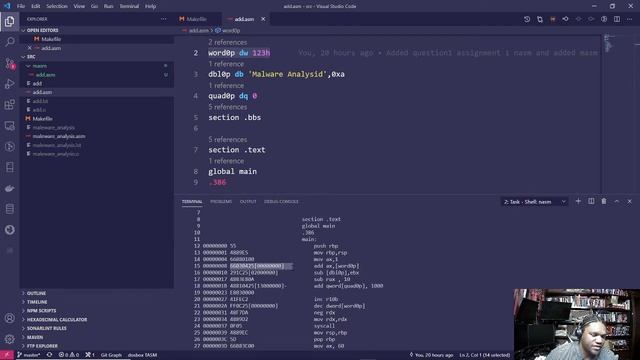Click line 7 'section .text' in editor
Viewport: 640px width, 360px height.
pyautogui.click(x=237, y=150)
